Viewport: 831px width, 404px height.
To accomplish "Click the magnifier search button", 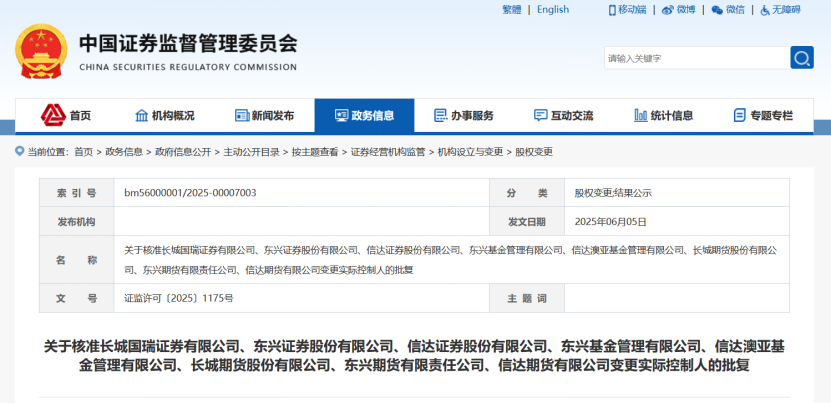I will pos(802,58).
